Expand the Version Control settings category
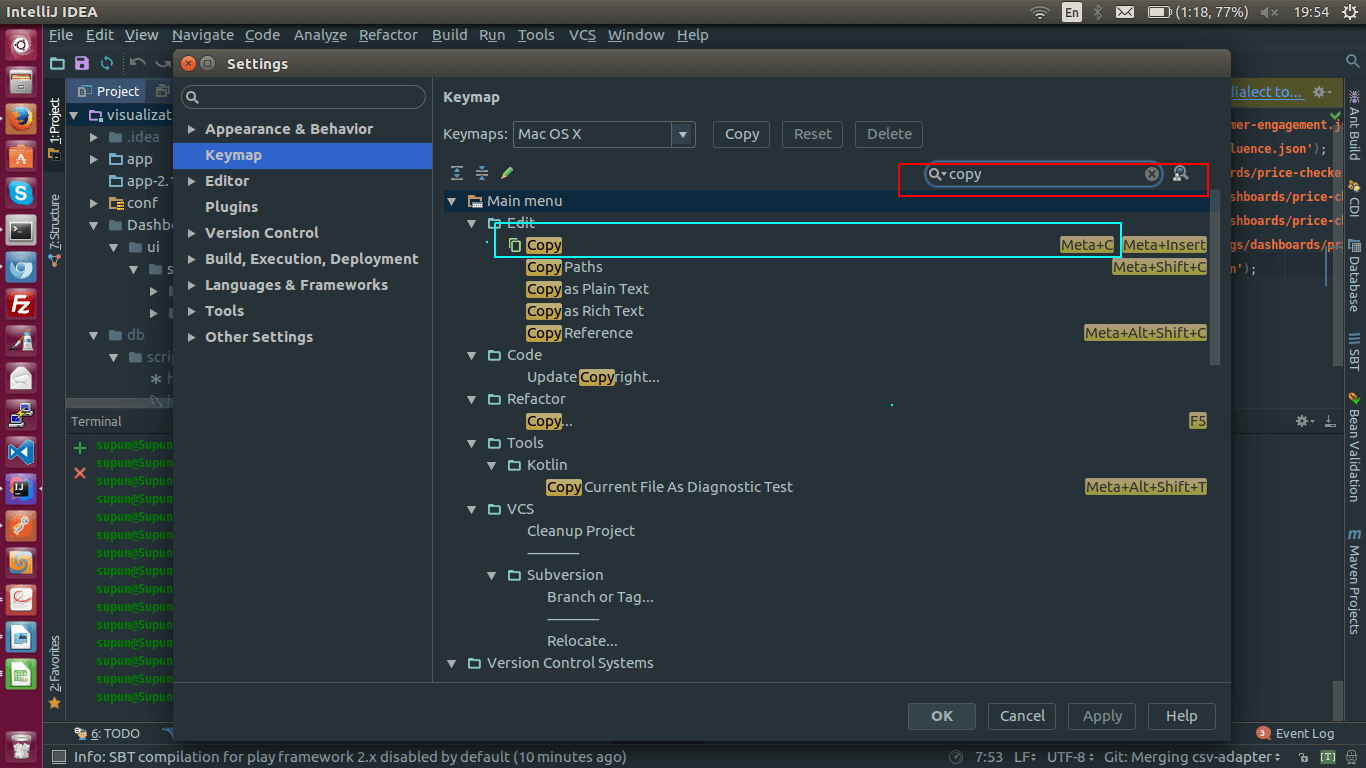Viewport: 1366px width, 768px height. 192,233
